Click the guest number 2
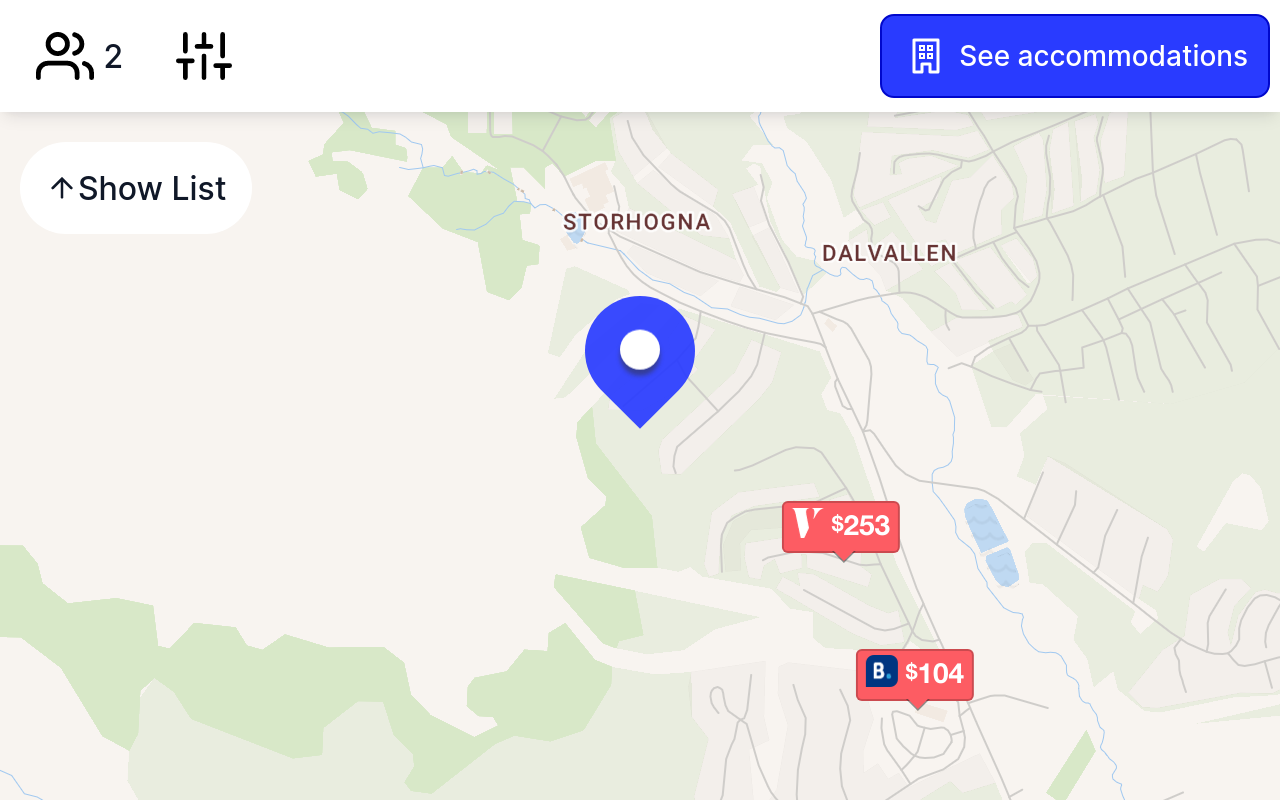 coord(113,57)
